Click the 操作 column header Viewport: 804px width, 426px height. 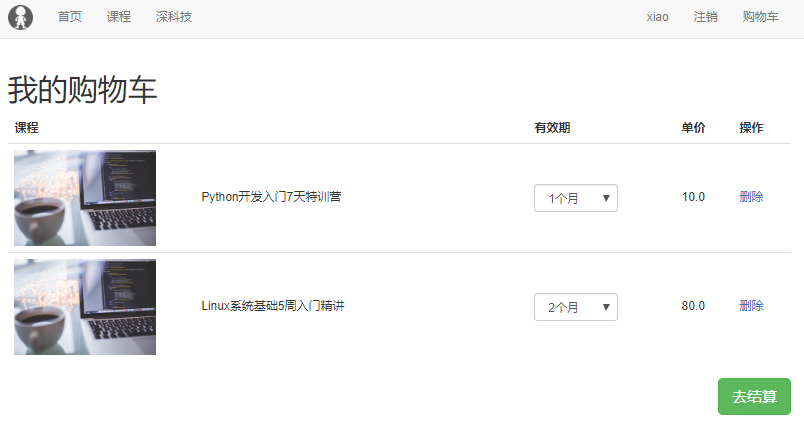click(x=751, y=128)
